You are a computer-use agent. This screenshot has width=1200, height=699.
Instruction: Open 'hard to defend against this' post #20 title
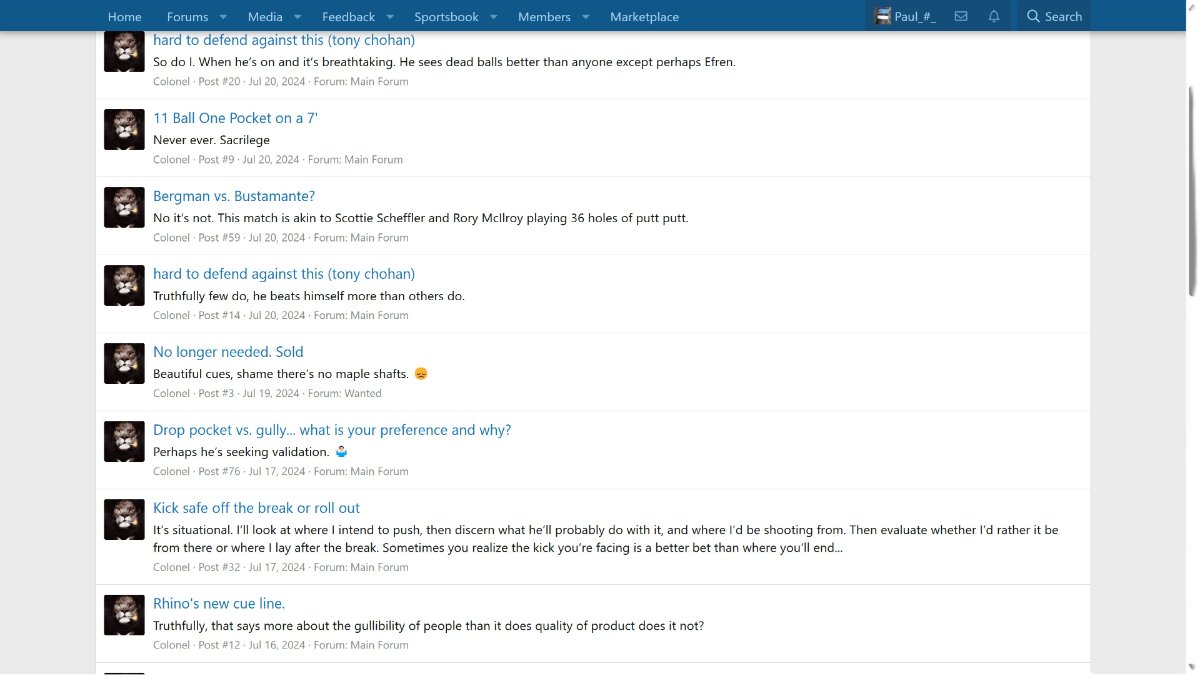(284, 40)
